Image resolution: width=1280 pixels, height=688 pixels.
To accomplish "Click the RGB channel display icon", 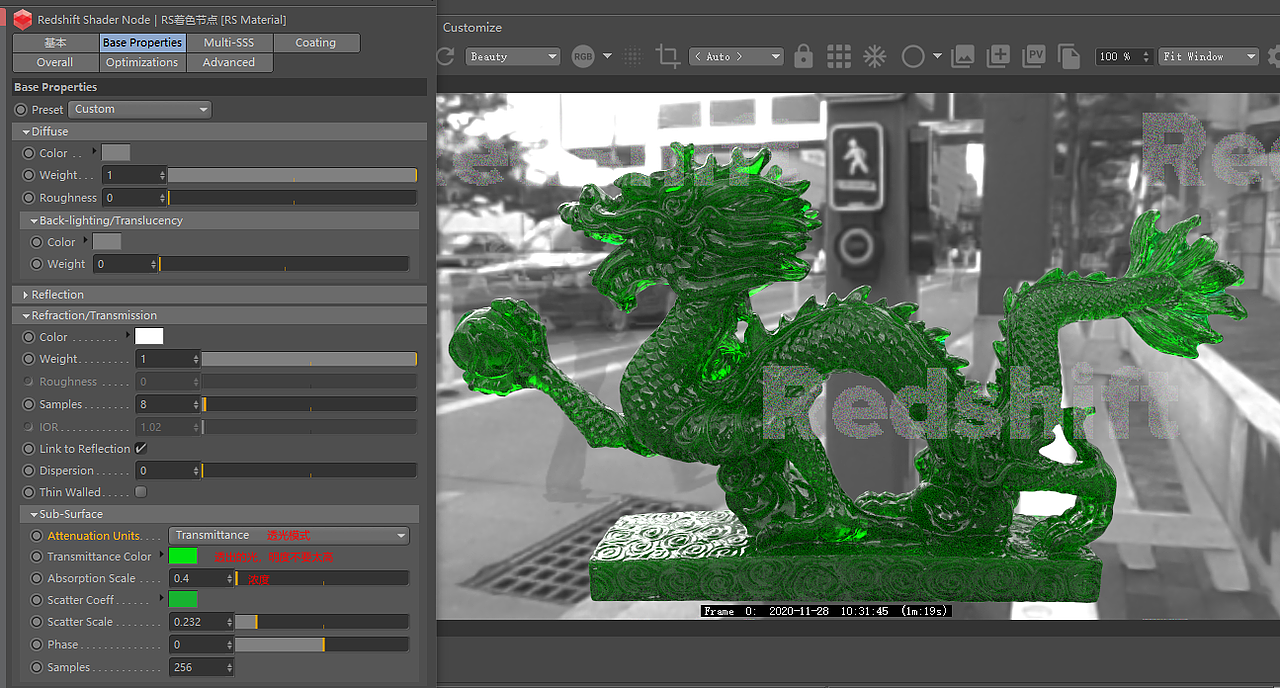I will click(583, 57).
